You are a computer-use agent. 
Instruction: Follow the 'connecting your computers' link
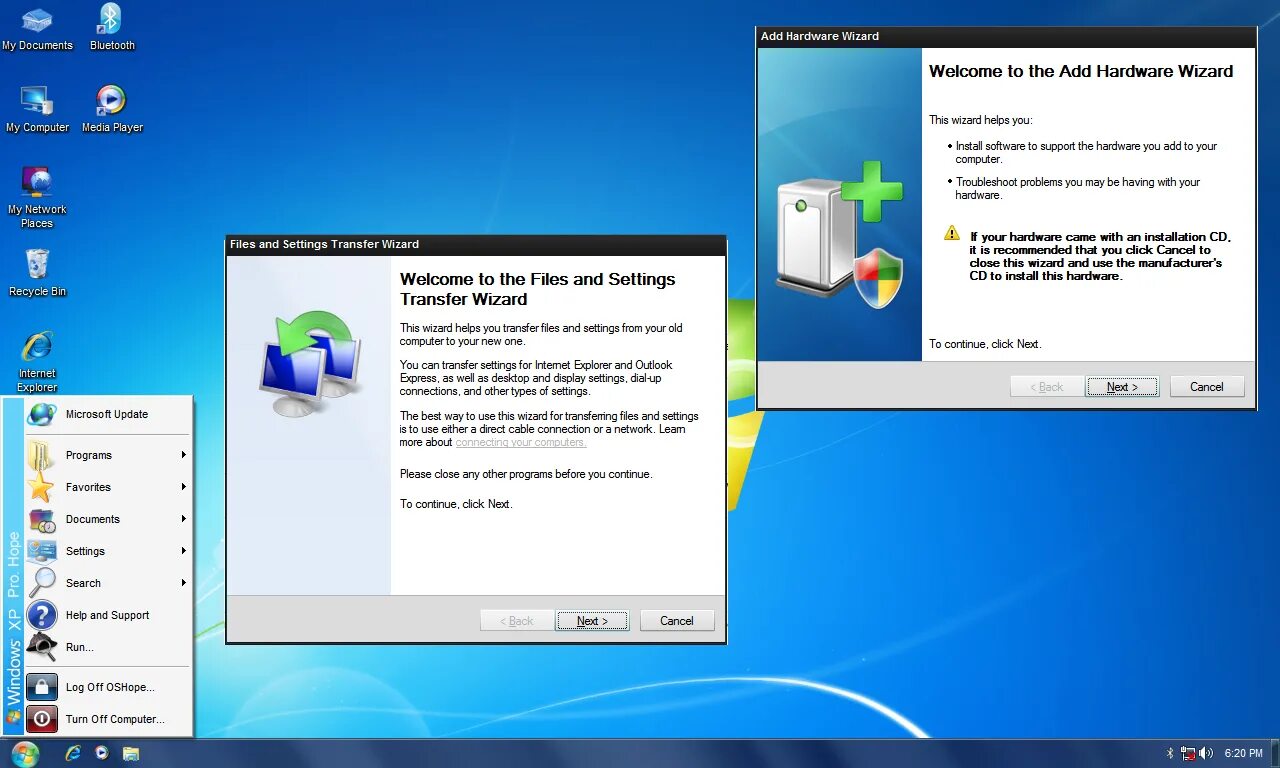coord(521,442)
